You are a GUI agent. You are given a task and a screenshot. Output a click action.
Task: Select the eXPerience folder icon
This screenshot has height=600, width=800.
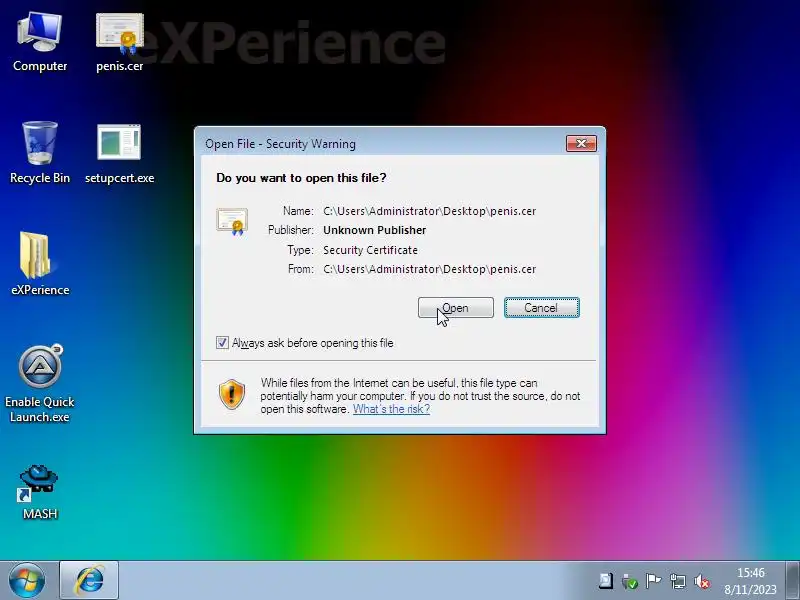40,264
